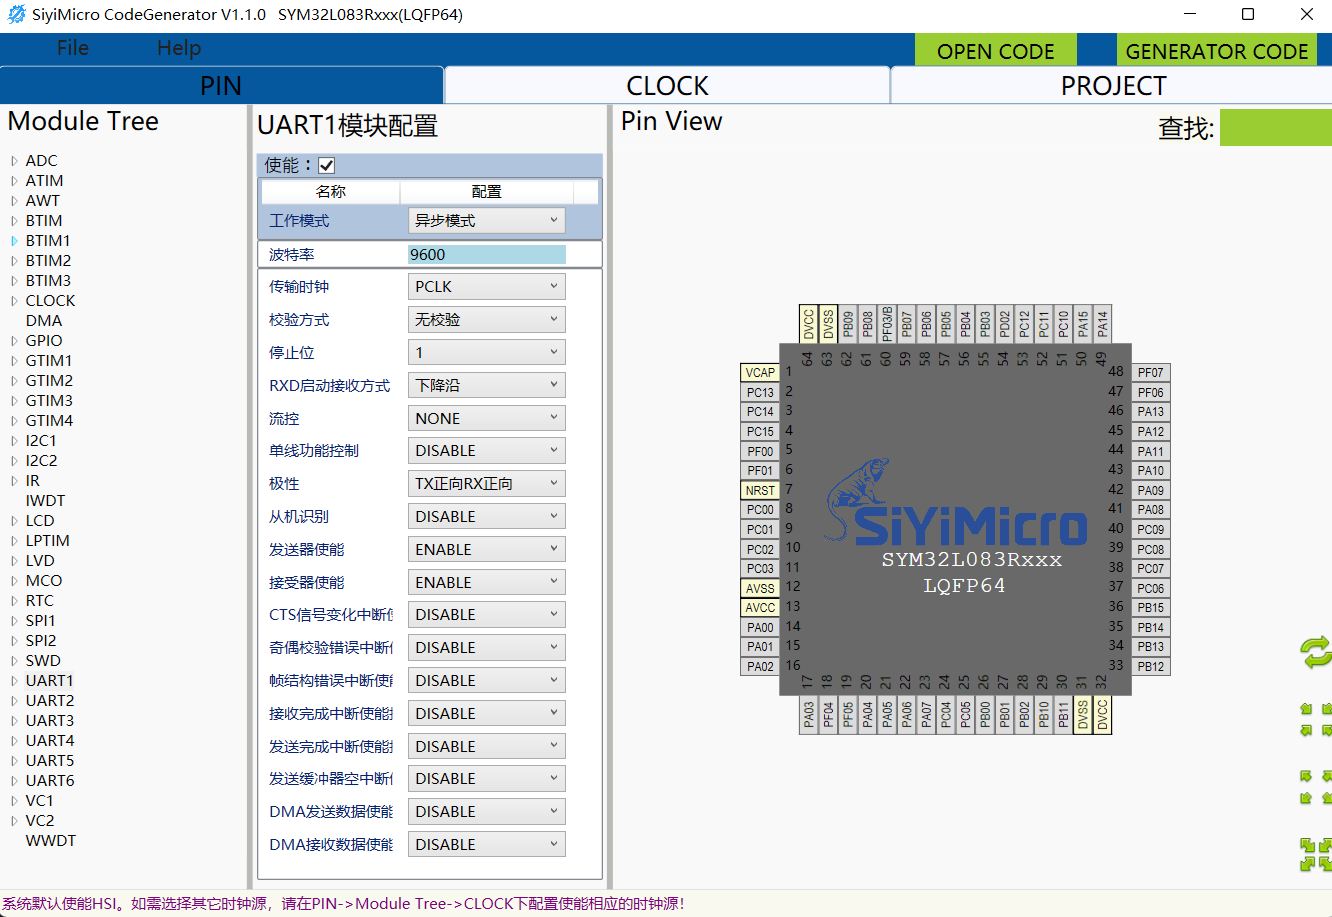
Task: Click pin PB12 on the chip
Action: tap(1151, 666)
